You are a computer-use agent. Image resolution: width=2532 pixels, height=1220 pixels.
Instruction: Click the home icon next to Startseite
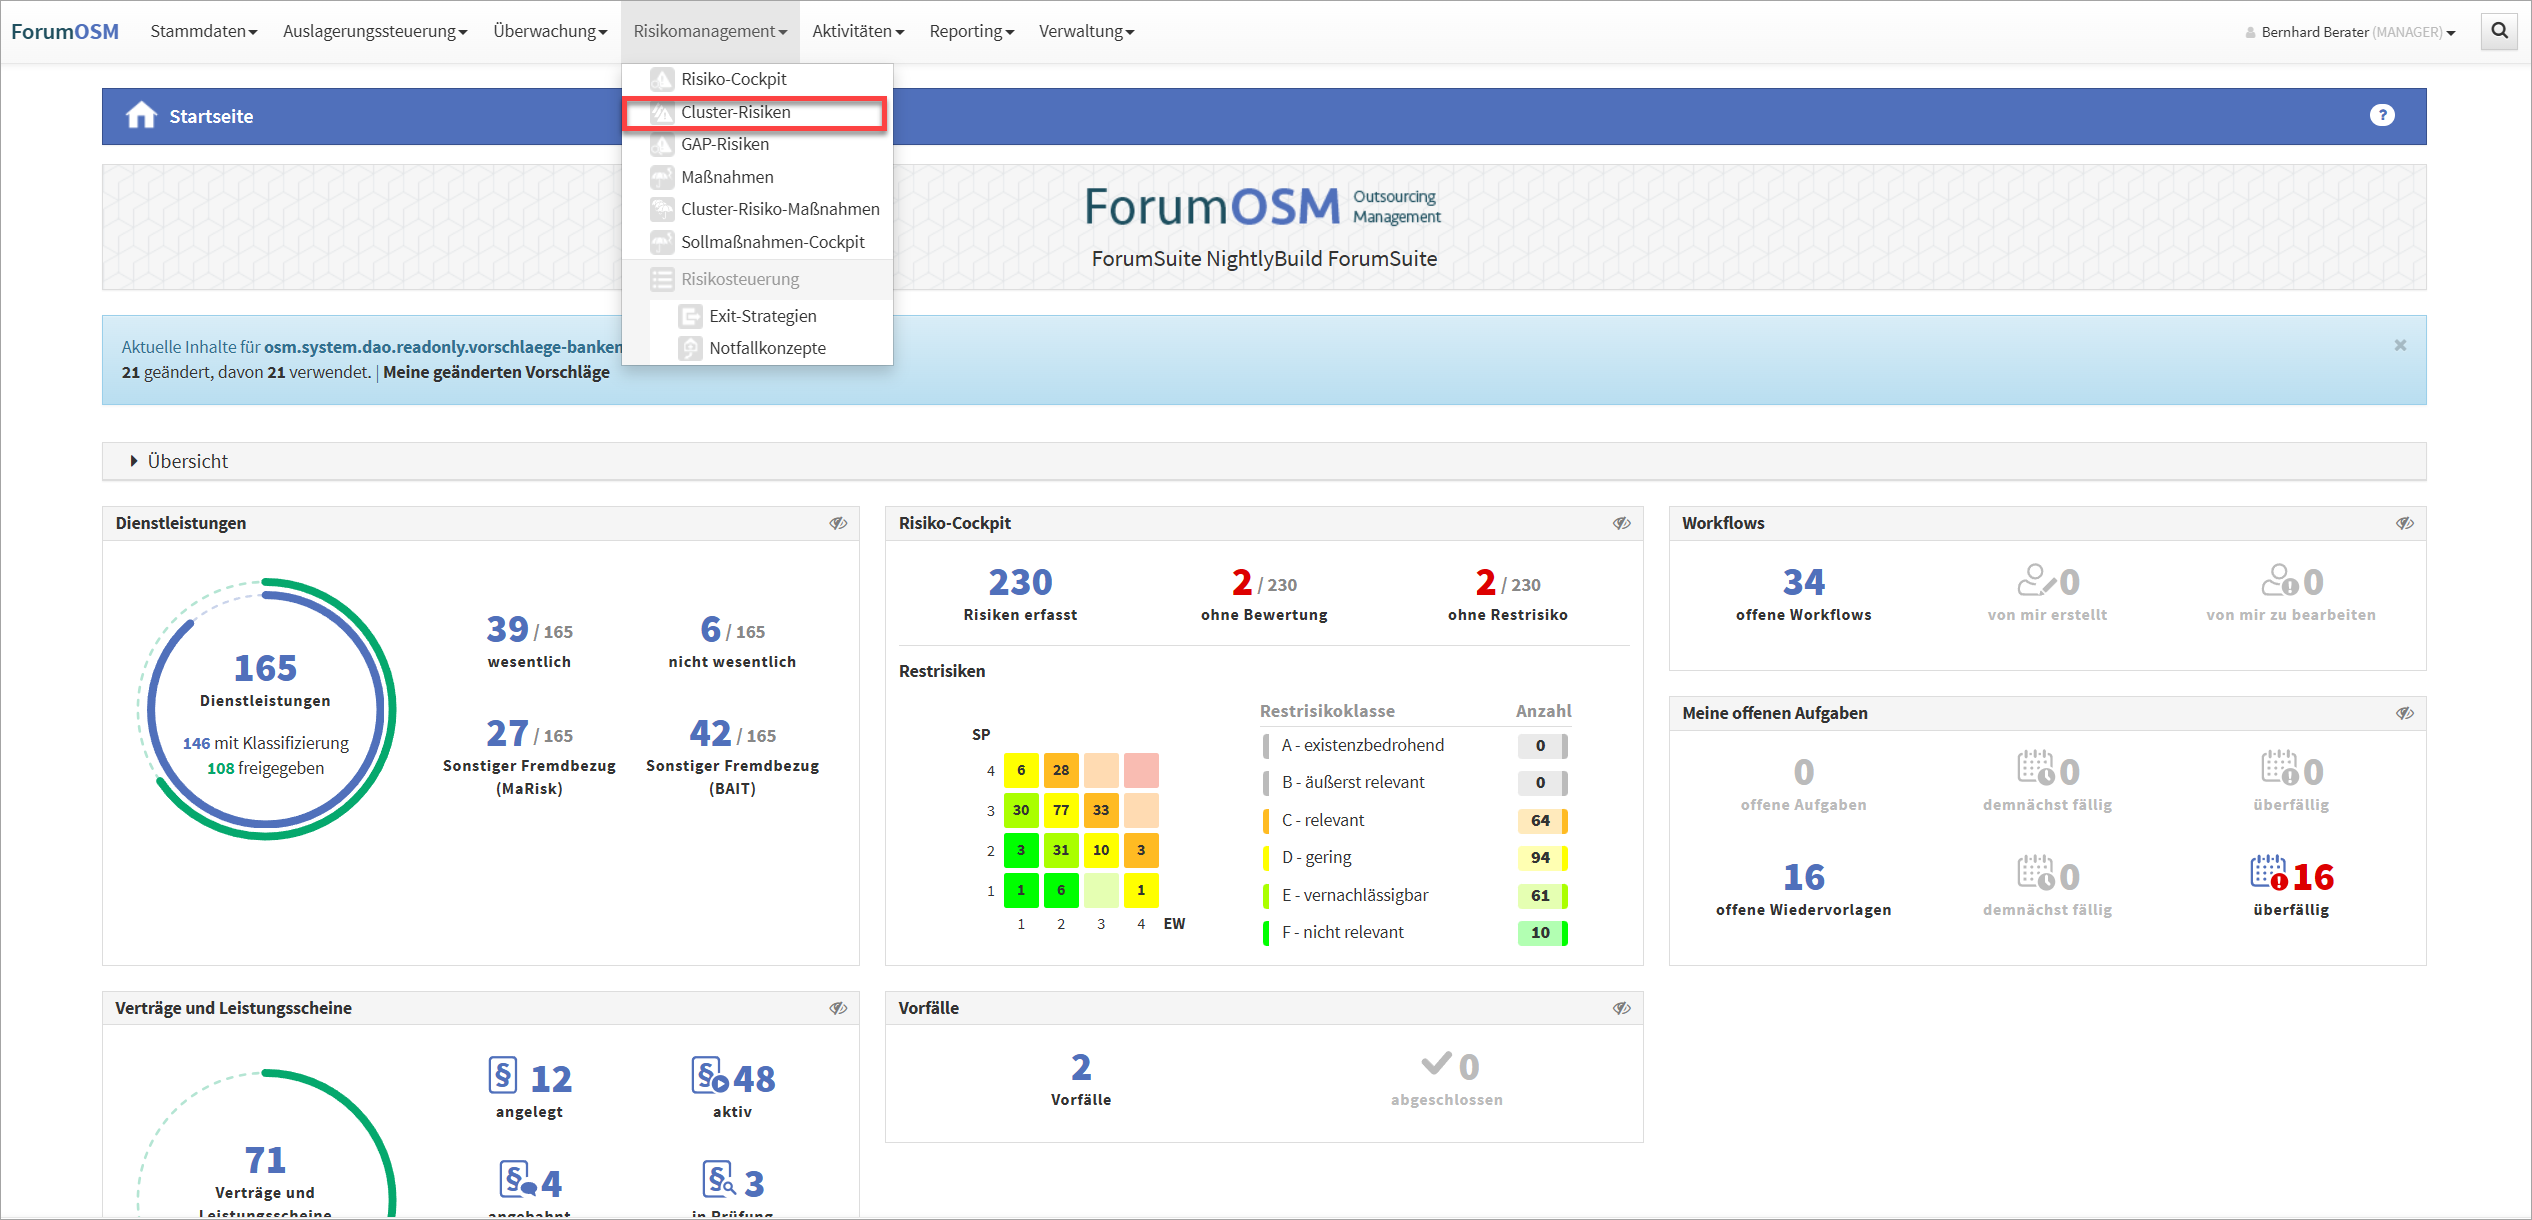click(141, 116)
